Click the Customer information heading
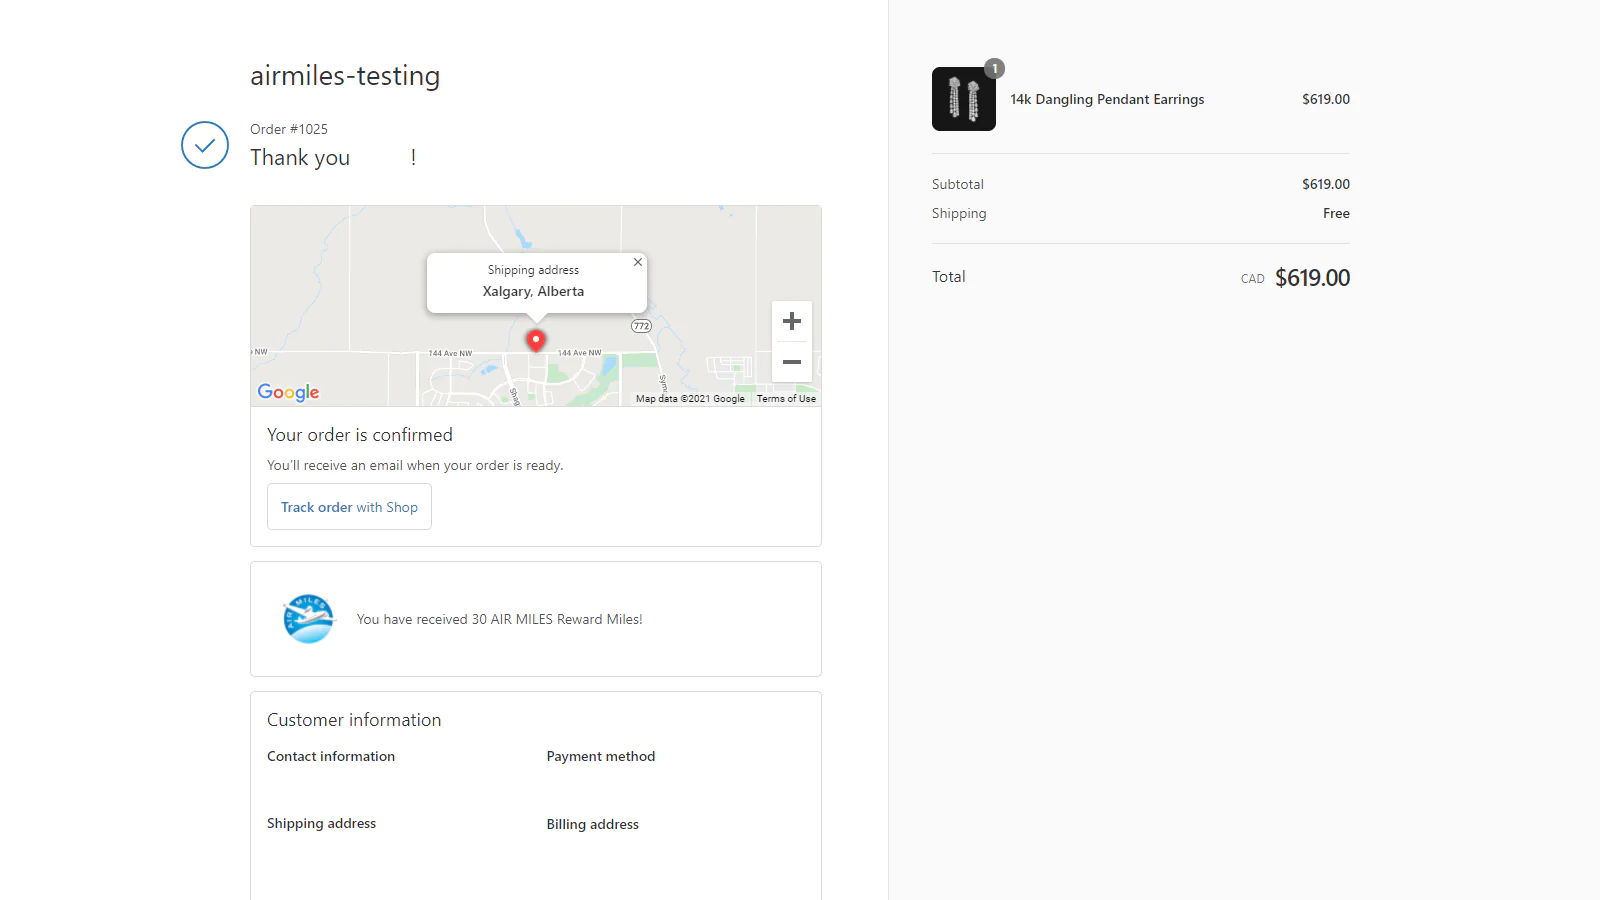 coord(354,720)
